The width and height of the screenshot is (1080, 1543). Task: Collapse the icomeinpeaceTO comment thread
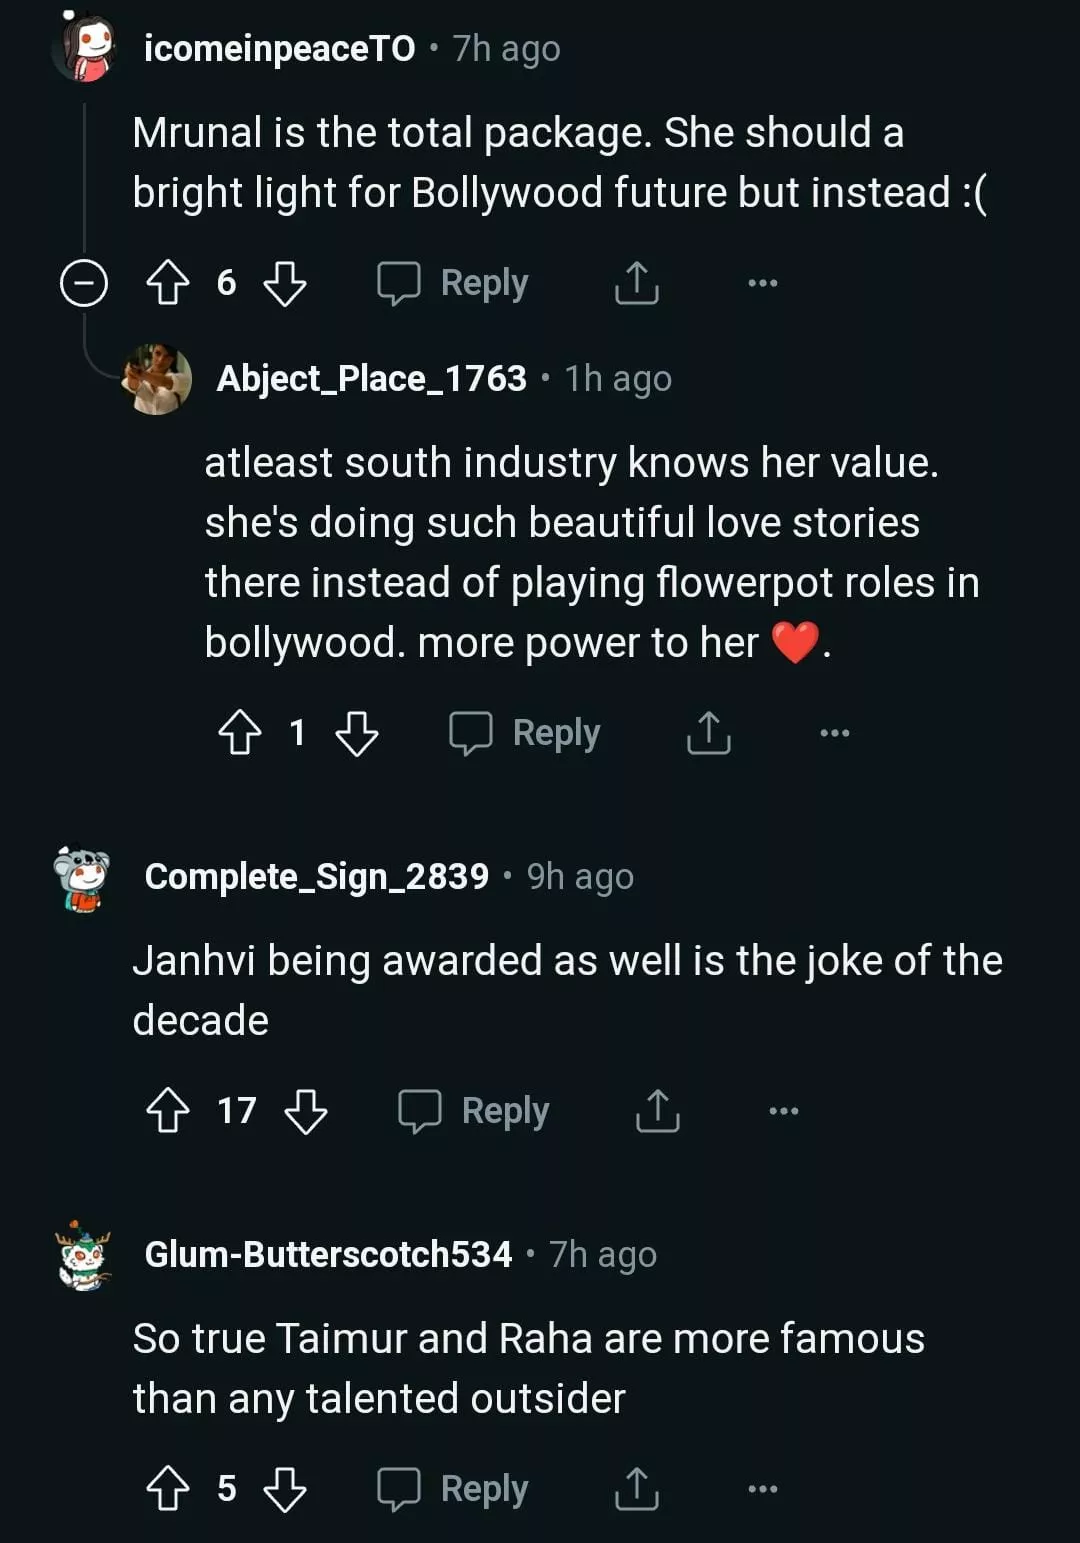(84, 283)
